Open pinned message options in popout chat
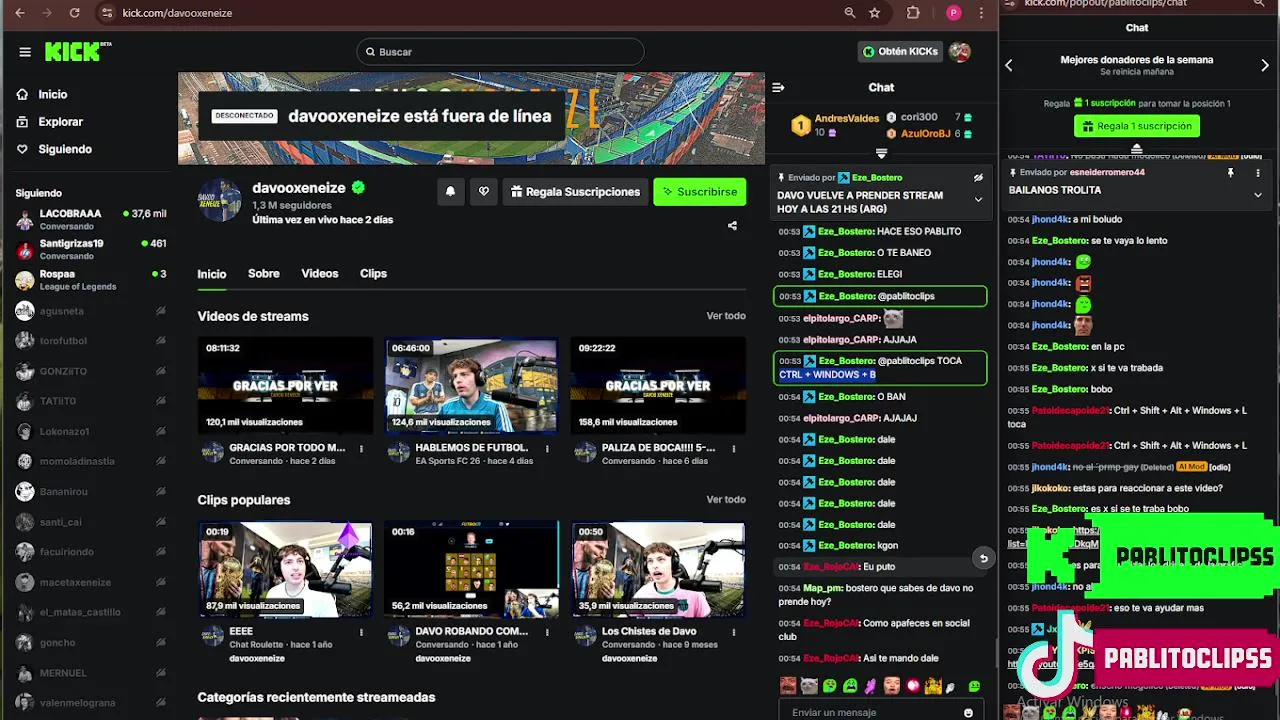The height and width of the screenshot is (720, 1280). [x=1258, y=172]
